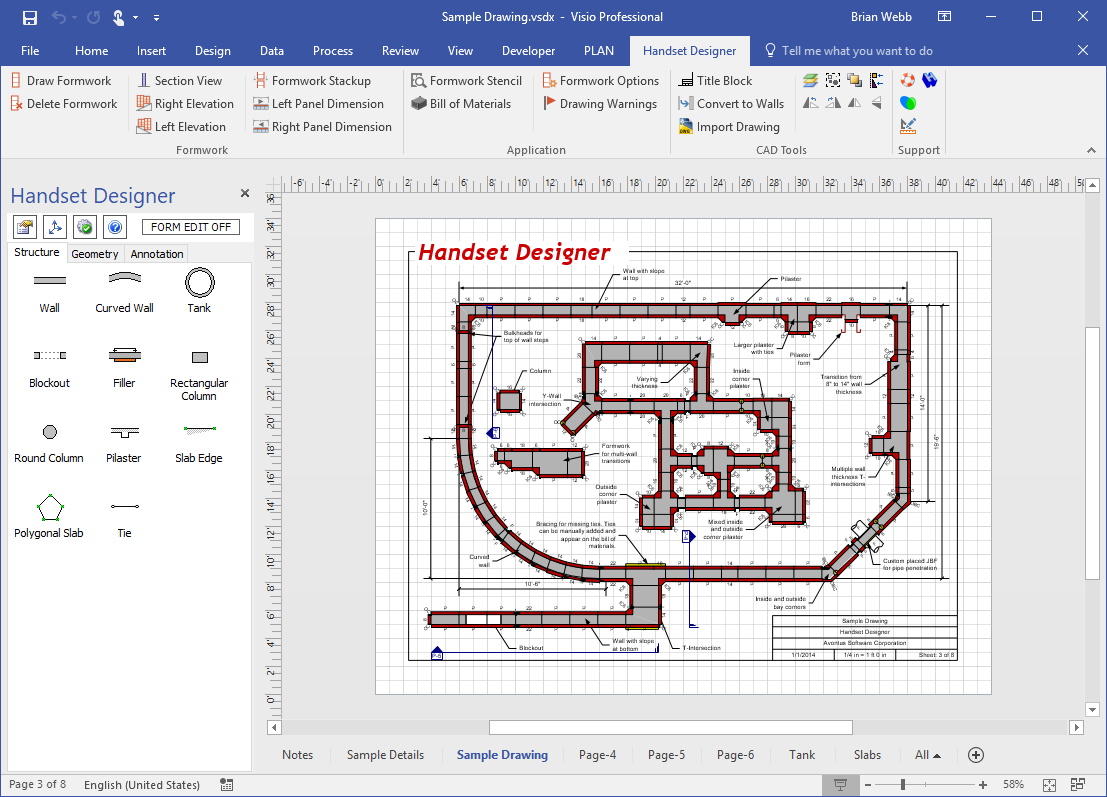Click the zoom slider handle in the status bar
1107x797 pixels.
click(902, 784)
